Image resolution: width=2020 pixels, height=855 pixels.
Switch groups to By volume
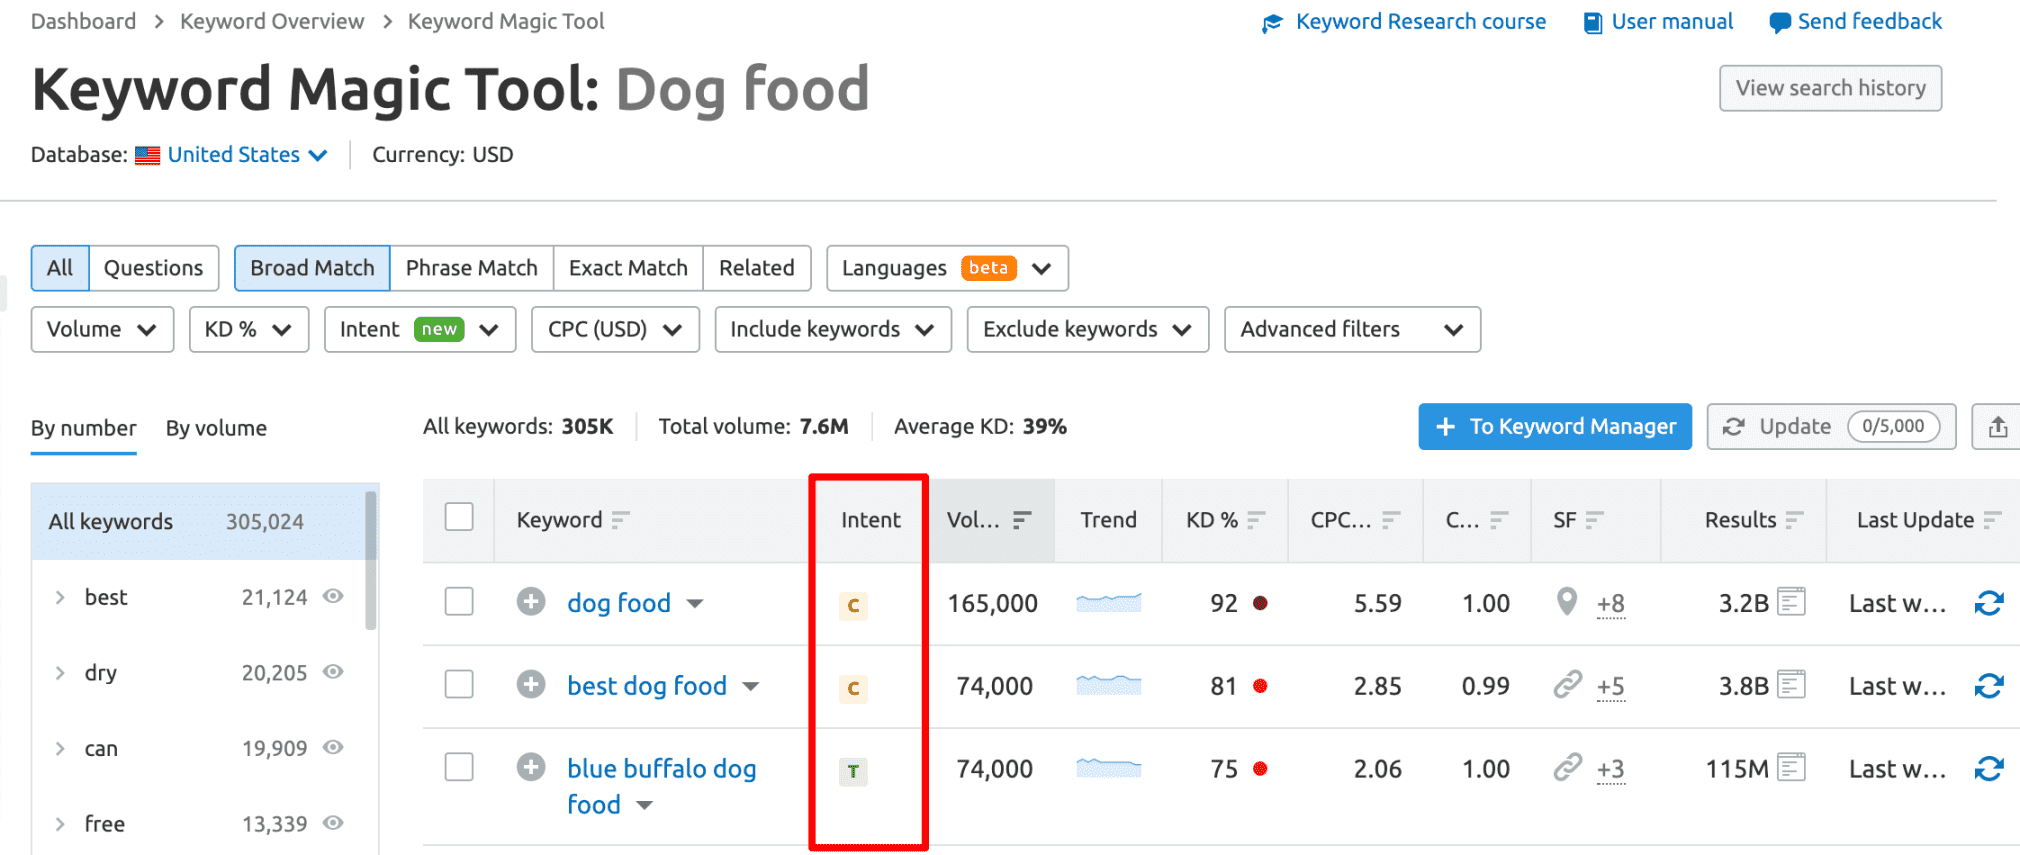216,428
